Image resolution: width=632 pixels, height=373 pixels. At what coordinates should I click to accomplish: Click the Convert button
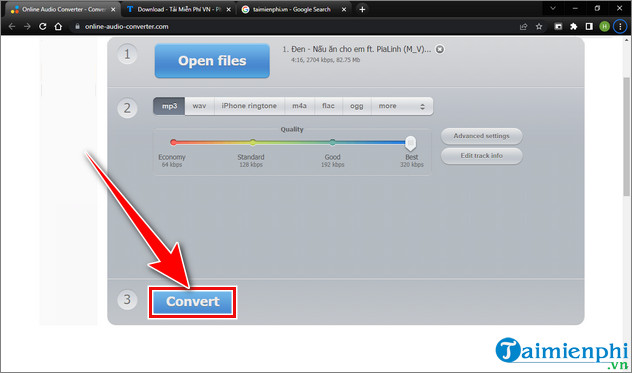[193, 302]
